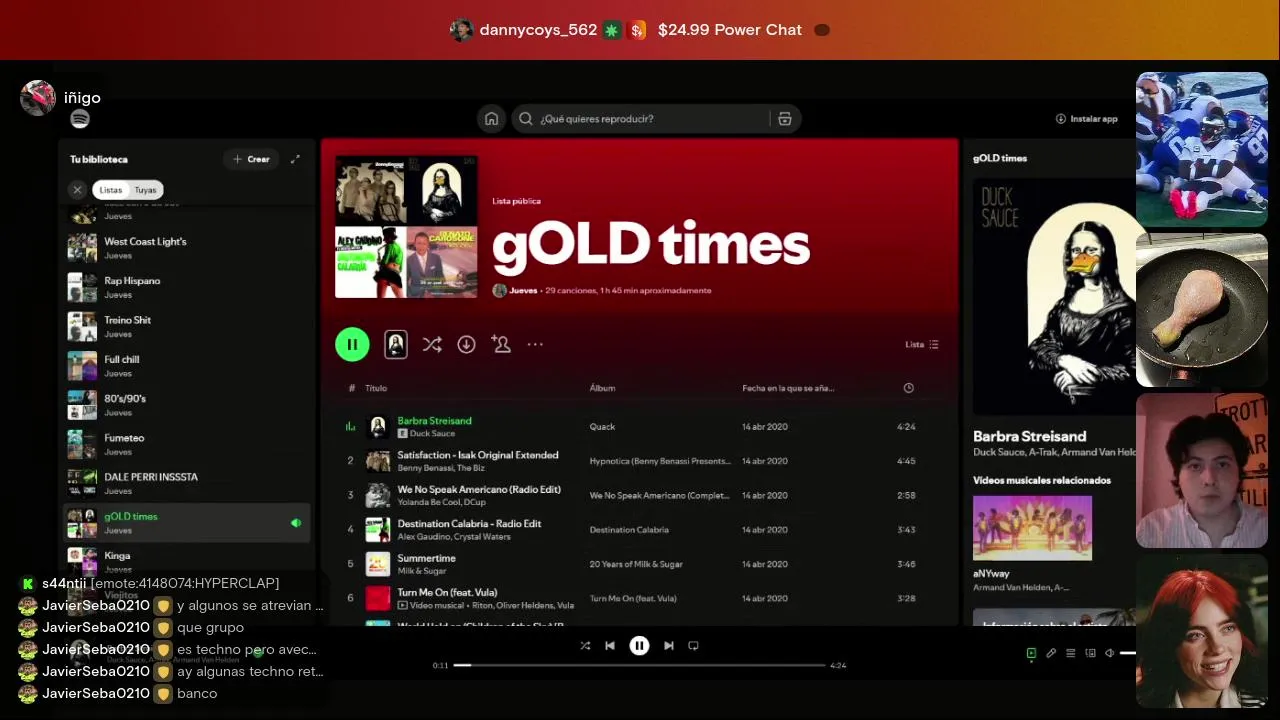The image size is (1280, 720).
Task: Open Jueves profile link under title
Action: pyautogui.click(x=523, y=291)
